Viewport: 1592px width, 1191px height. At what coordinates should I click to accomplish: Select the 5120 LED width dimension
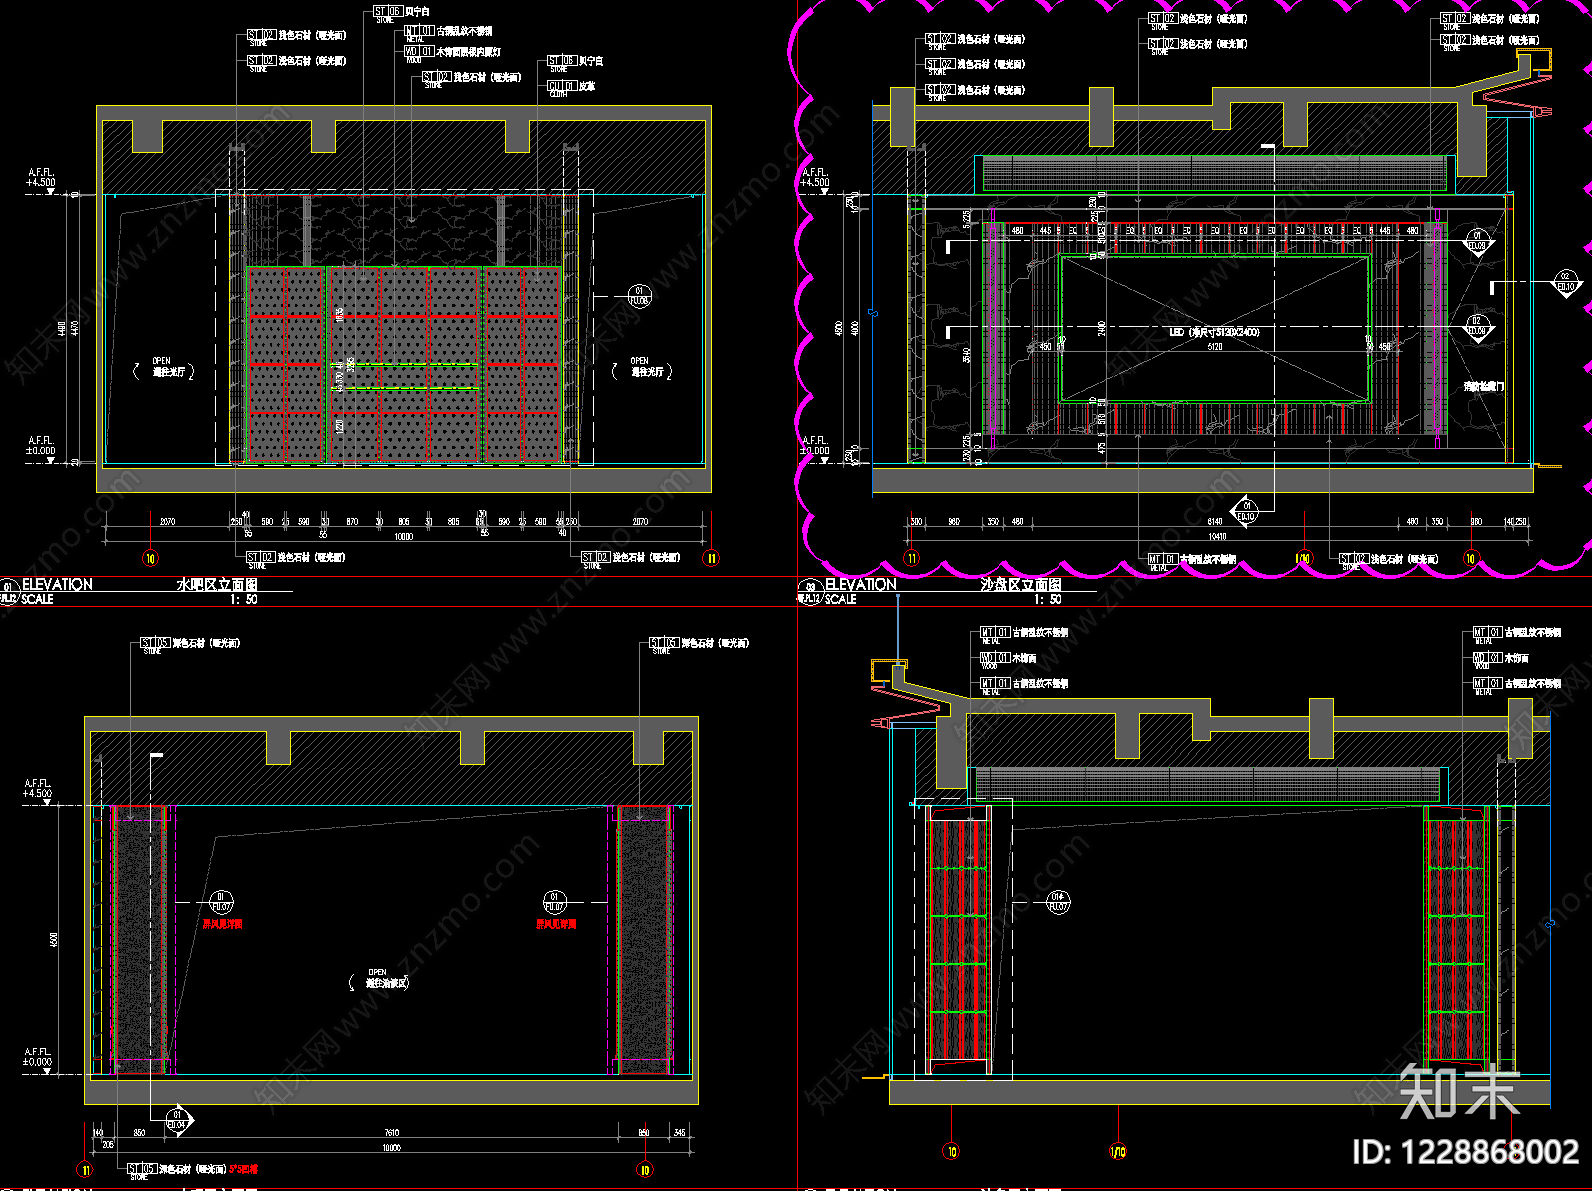click(1215, 347)
